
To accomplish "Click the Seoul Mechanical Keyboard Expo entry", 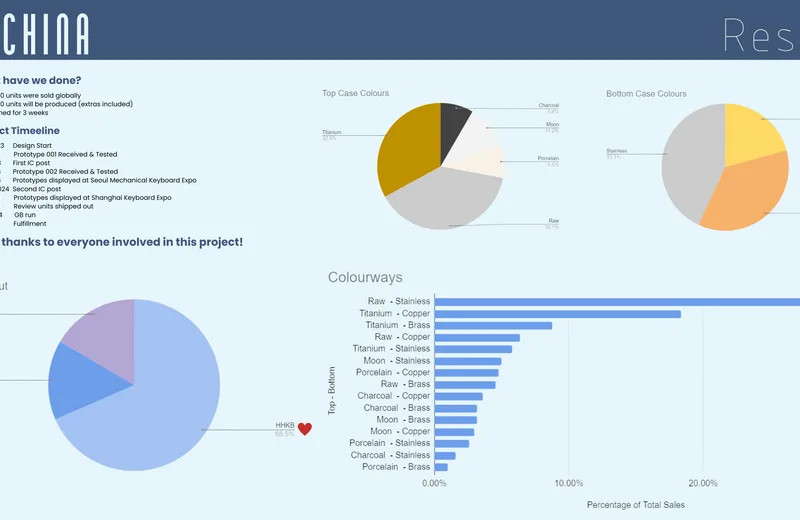I will click(x=105, y=180).
